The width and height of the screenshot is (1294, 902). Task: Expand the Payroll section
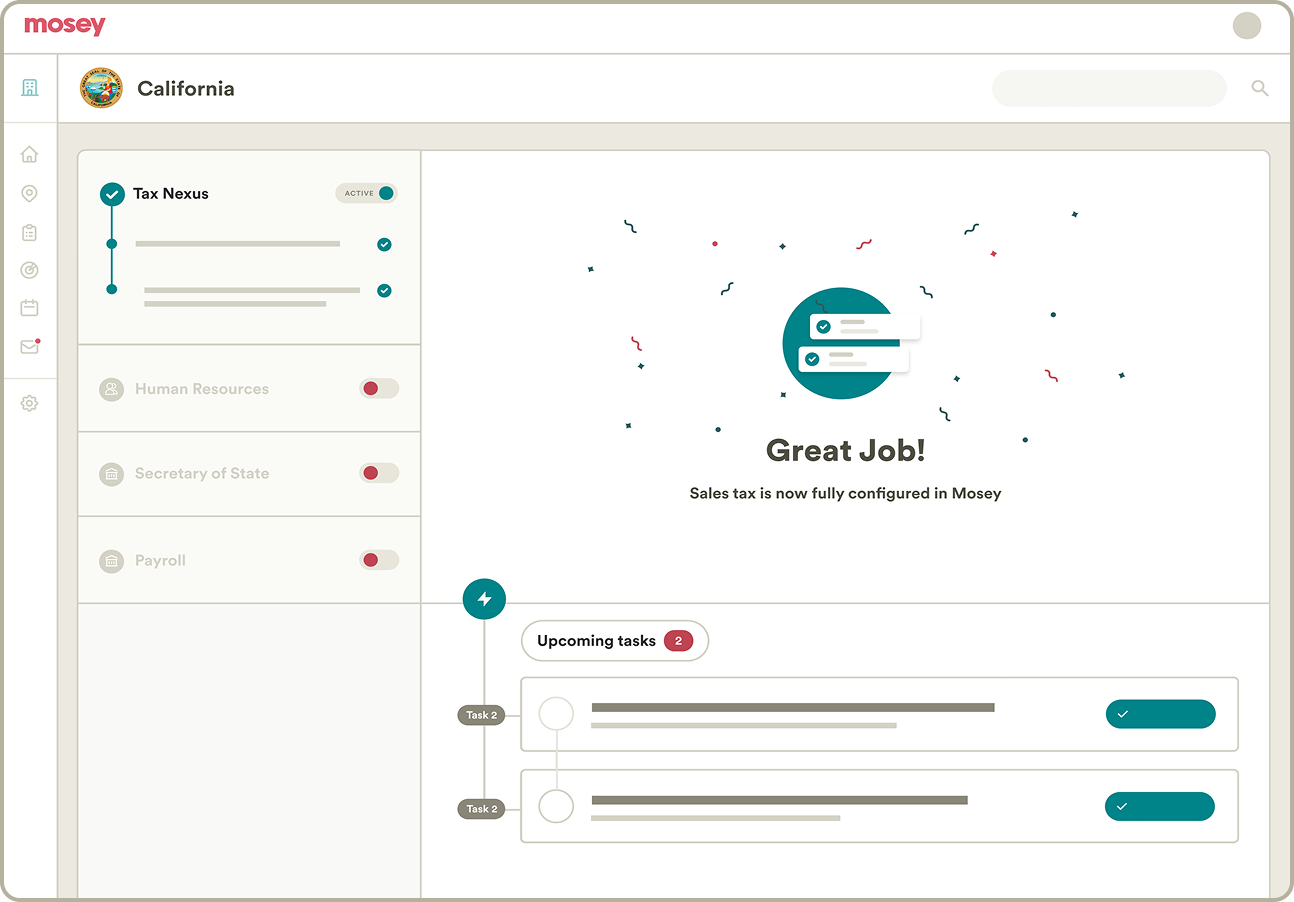coord(160,561)
